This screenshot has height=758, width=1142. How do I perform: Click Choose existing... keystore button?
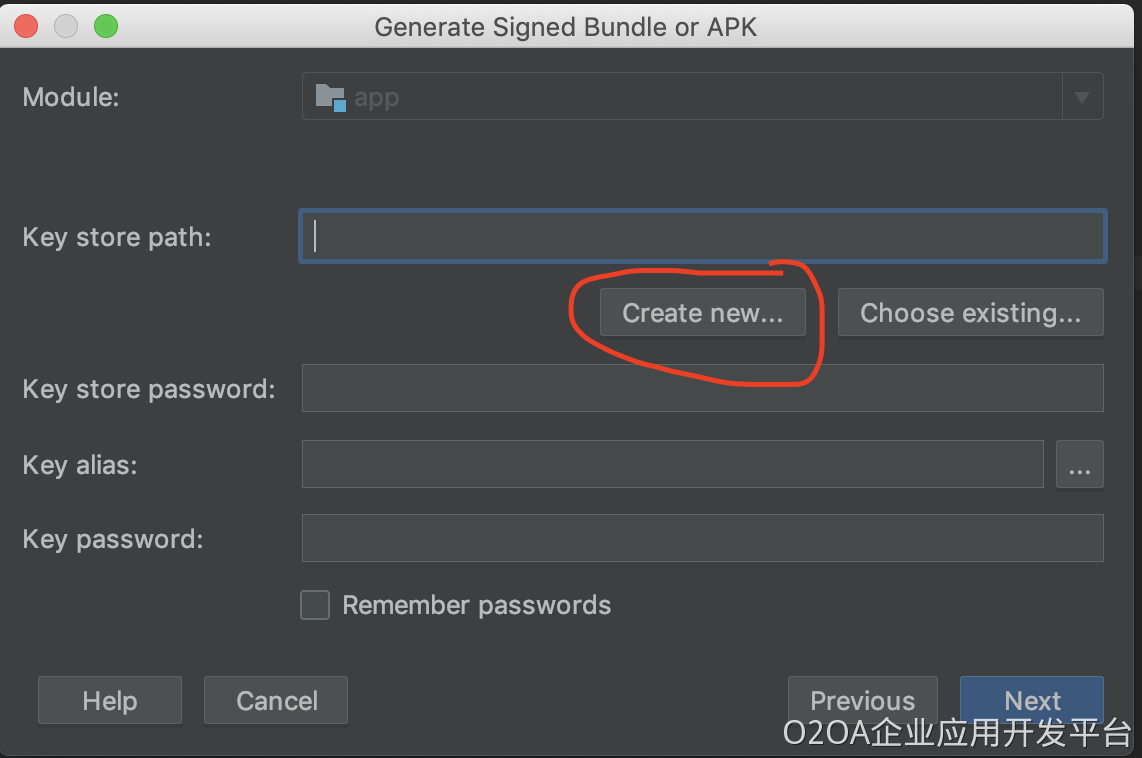coord(970,313)
